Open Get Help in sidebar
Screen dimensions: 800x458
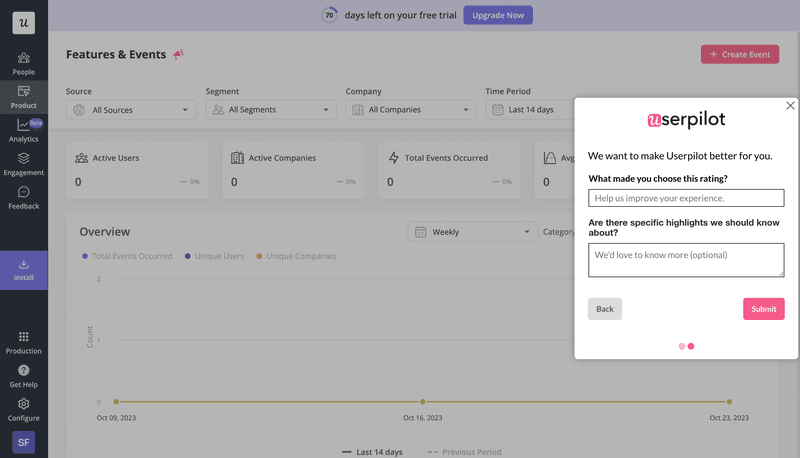[23, 376]
